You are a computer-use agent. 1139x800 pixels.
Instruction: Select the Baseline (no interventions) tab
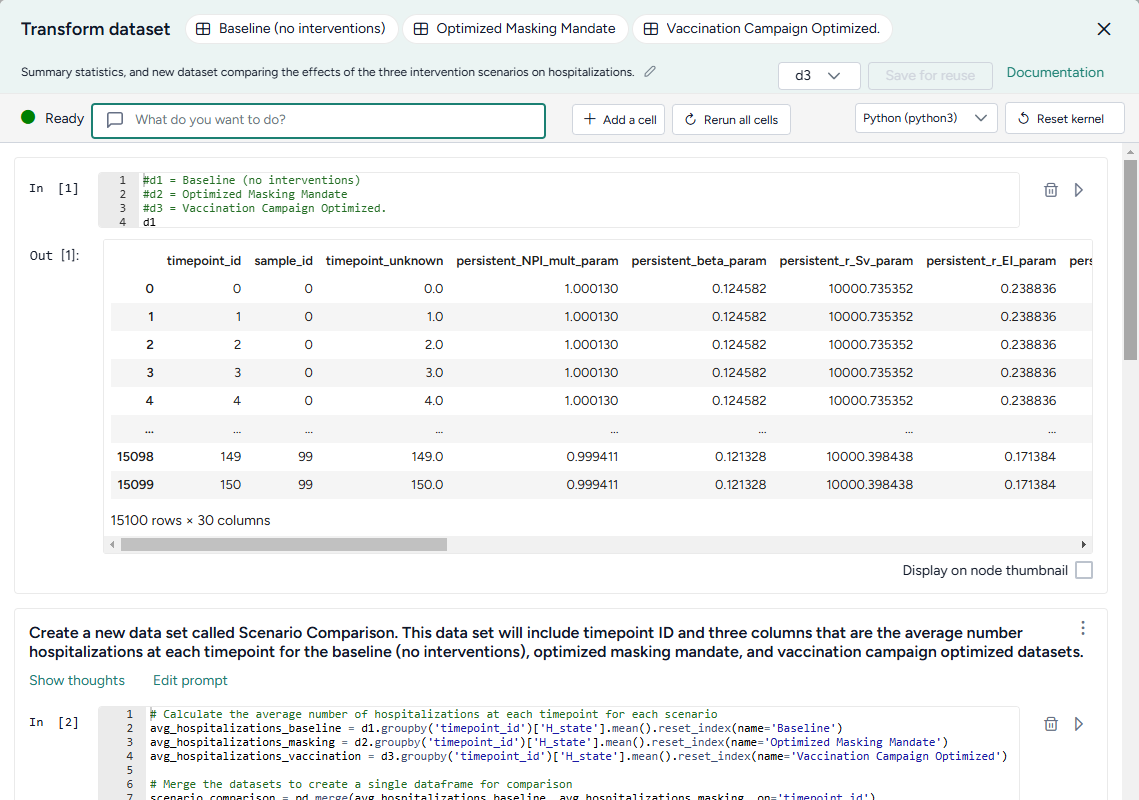(291, 28)
